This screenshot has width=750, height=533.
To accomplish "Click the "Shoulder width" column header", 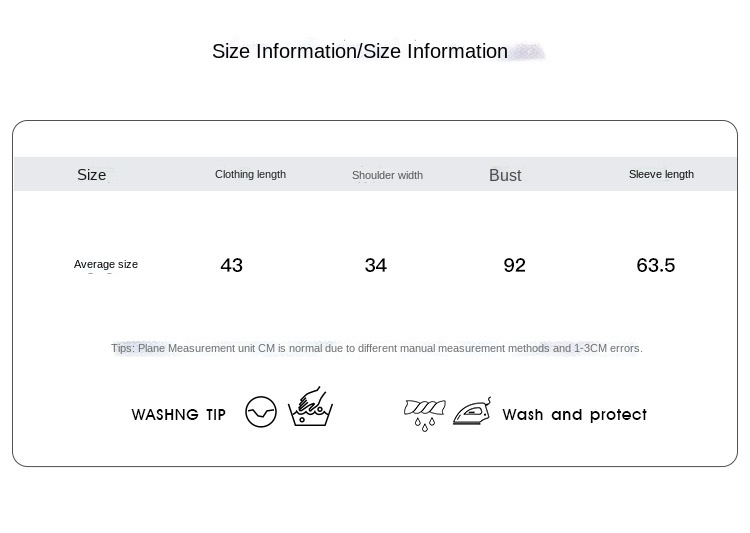I will tap(387, 175).
